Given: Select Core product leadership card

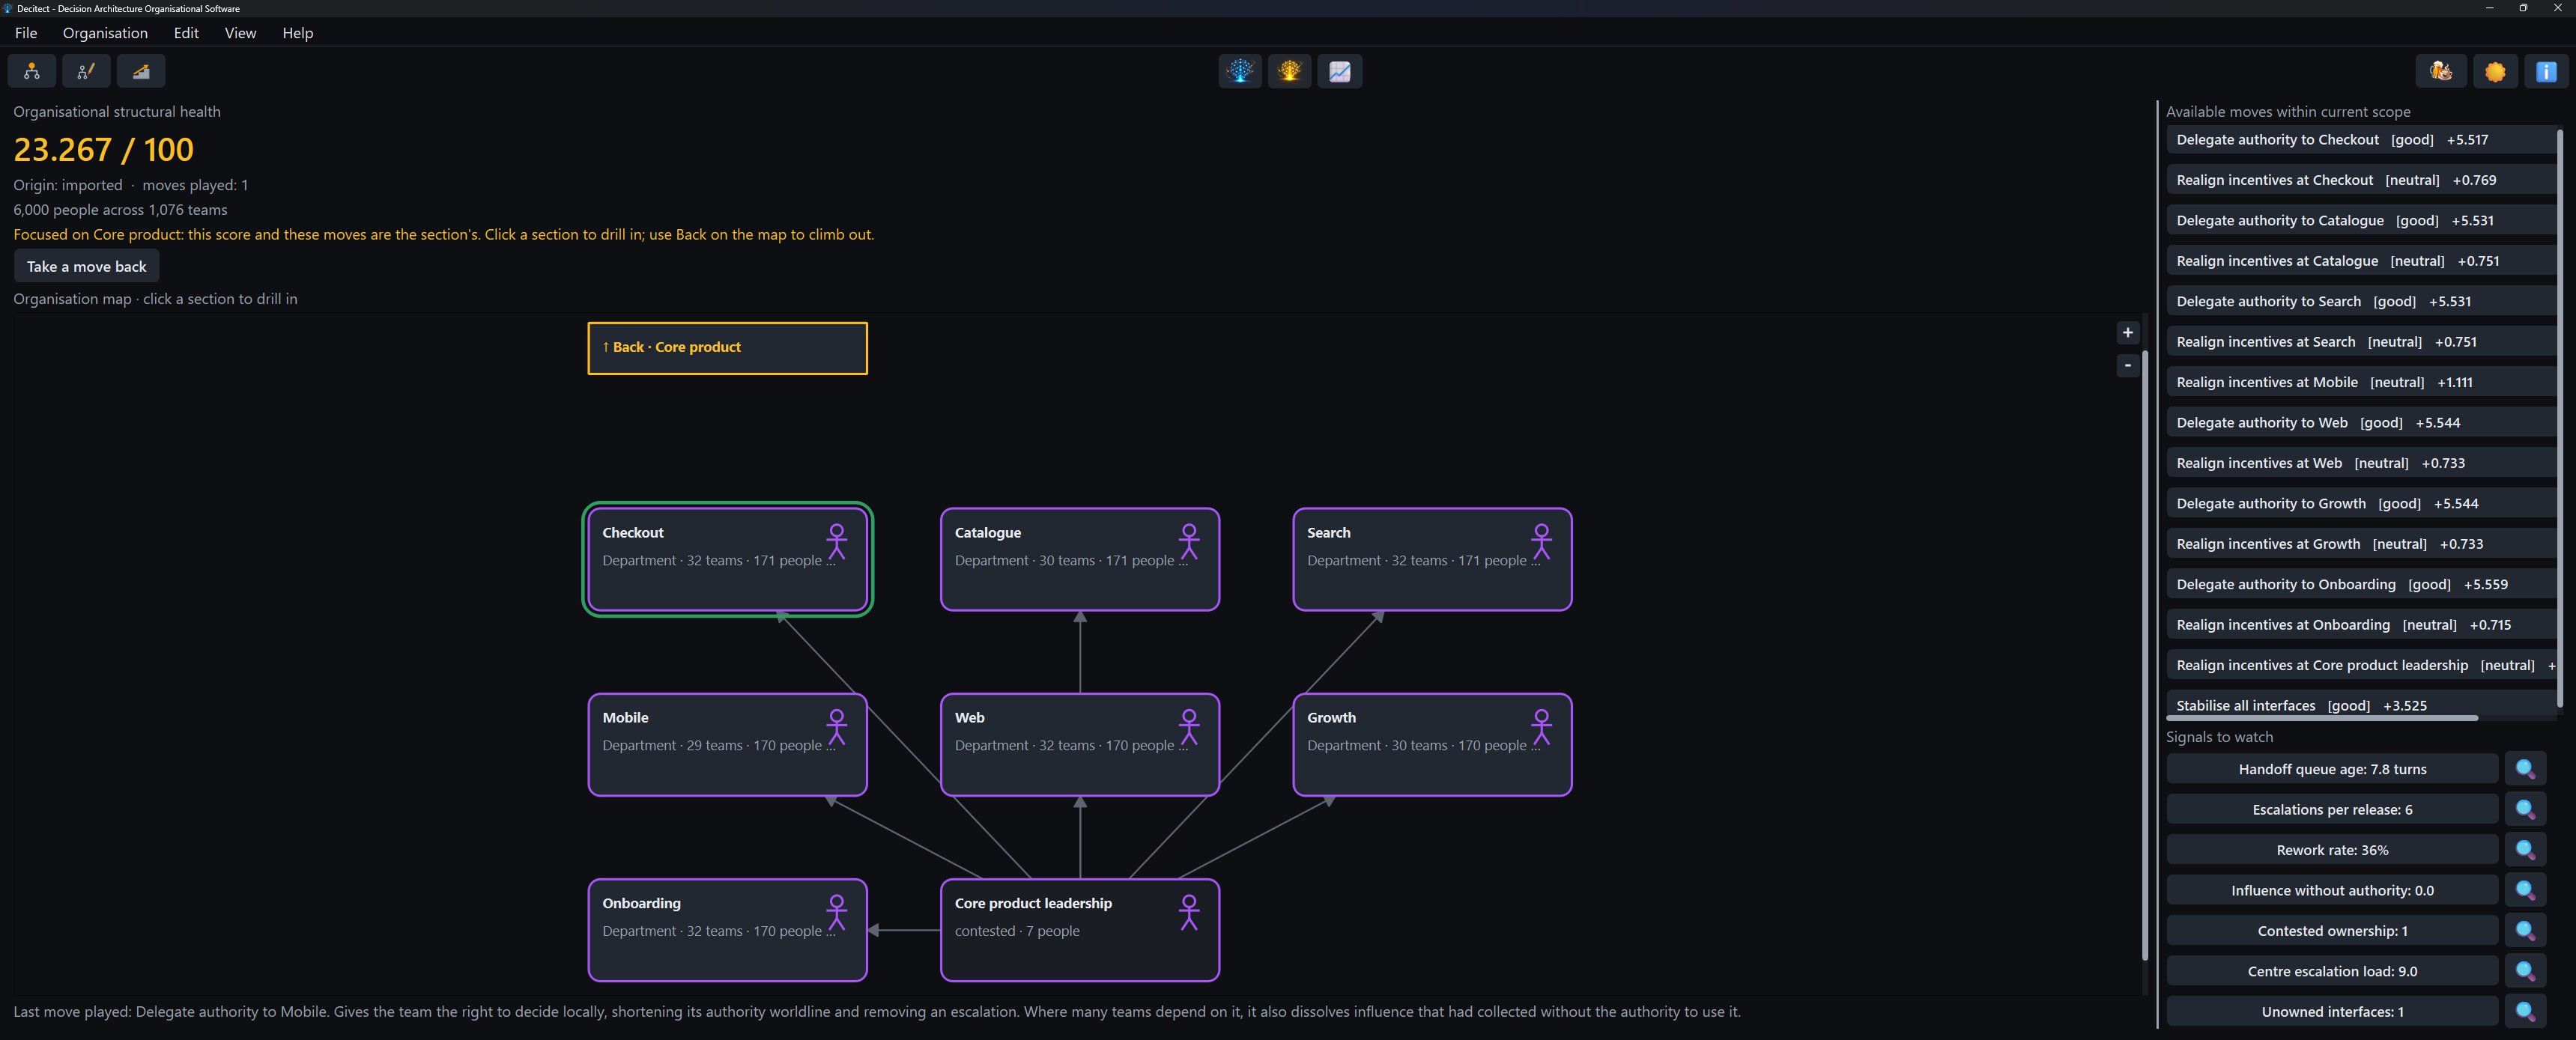Looking at the screenshot, I should pos(1079,930).
